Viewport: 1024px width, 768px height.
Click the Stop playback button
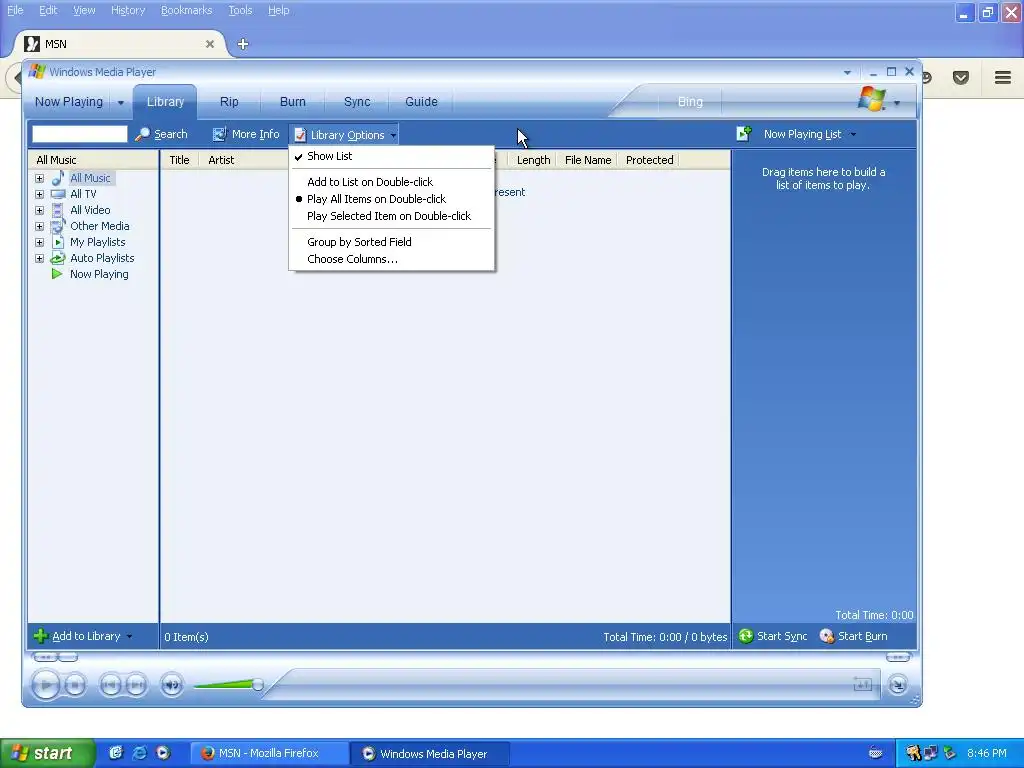(76, 685)
